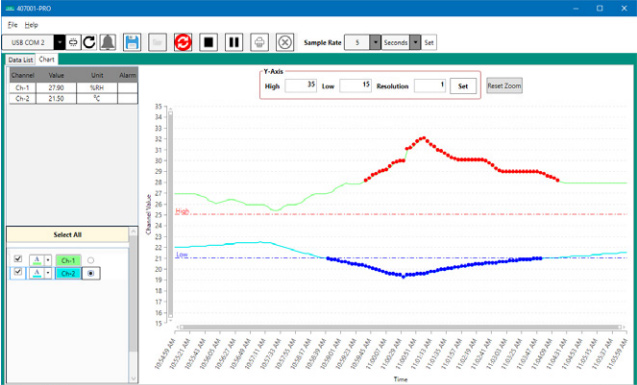Viewport: 637px width, 385px height.
Task: Open the File menu
Action: click(13, 25)
